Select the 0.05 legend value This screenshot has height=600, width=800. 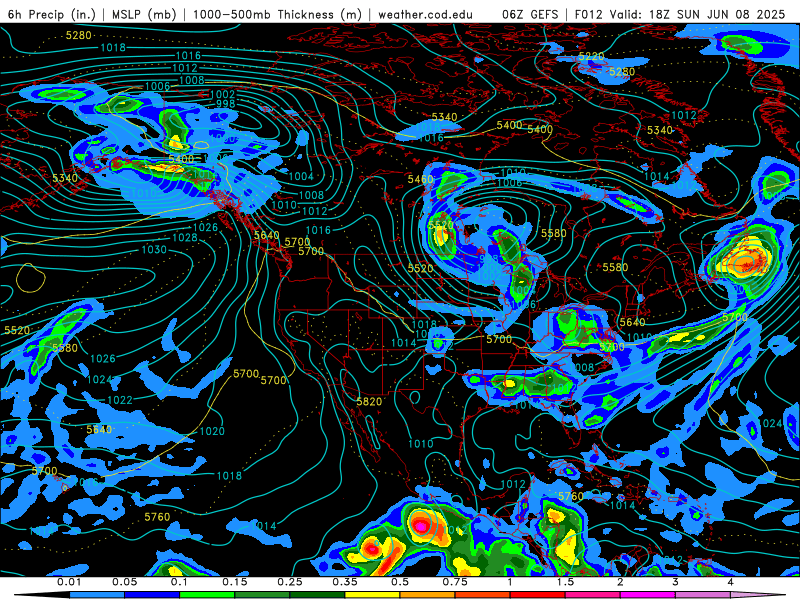click(124, 582)
